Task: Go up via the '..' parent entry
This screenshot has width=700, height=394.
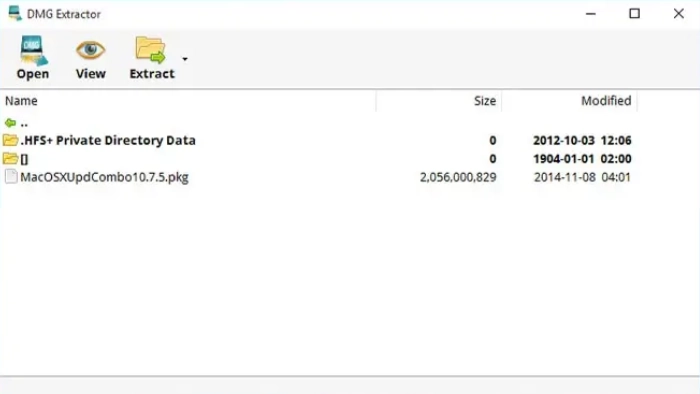Action: click(24, 123)
